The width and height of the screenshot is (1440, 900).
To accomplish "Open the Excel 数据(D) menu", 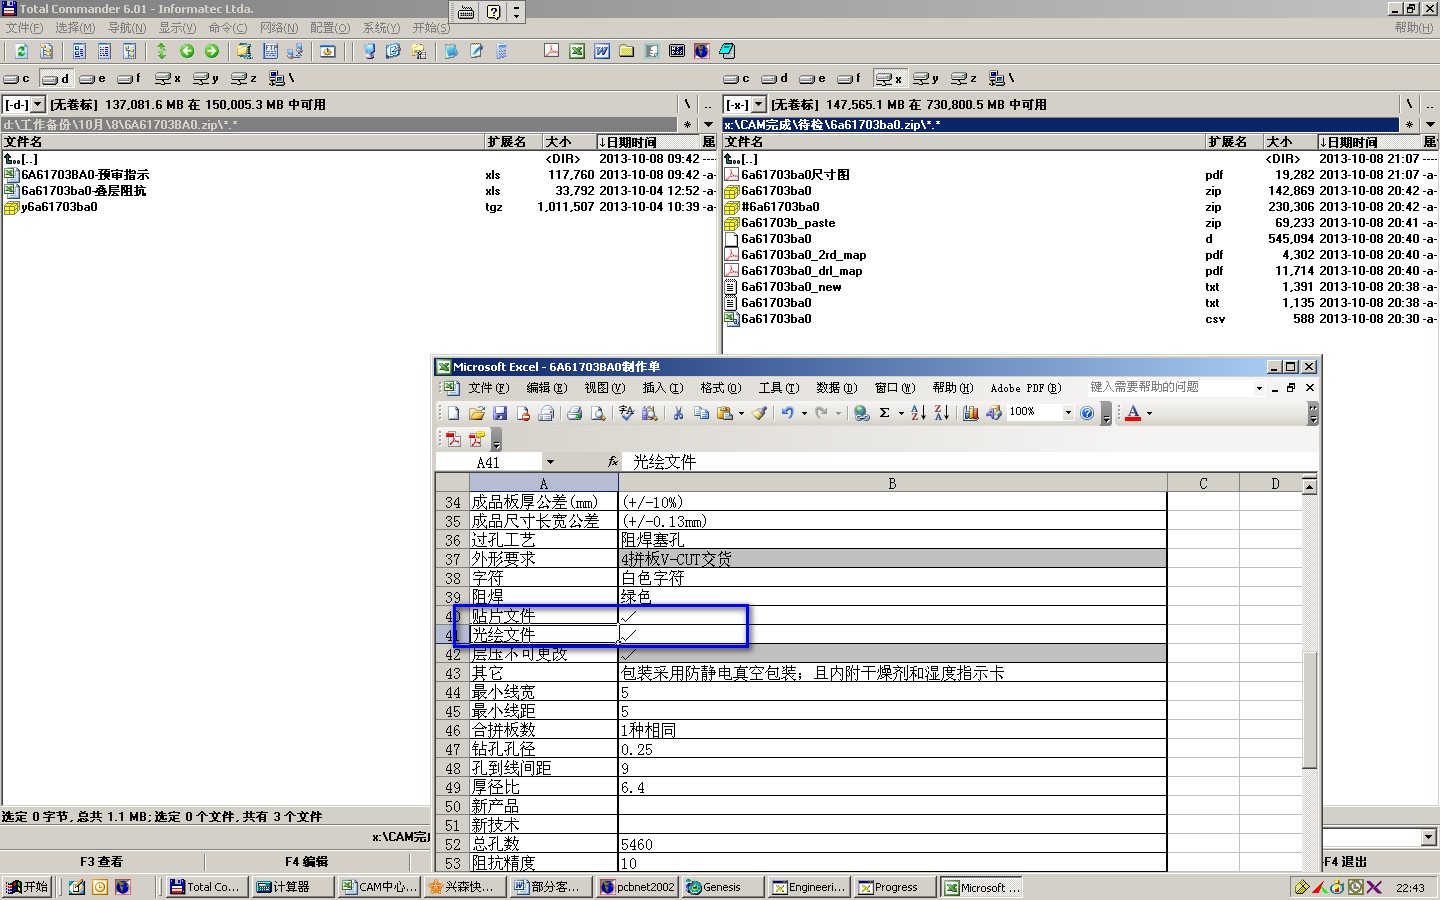I will (836, 388).
